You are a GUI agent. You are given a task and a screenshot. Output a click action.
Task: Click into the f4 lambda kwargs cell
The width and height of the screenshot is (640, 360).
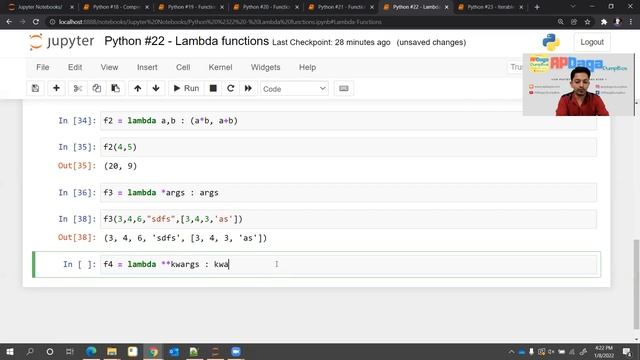(348, 264)
